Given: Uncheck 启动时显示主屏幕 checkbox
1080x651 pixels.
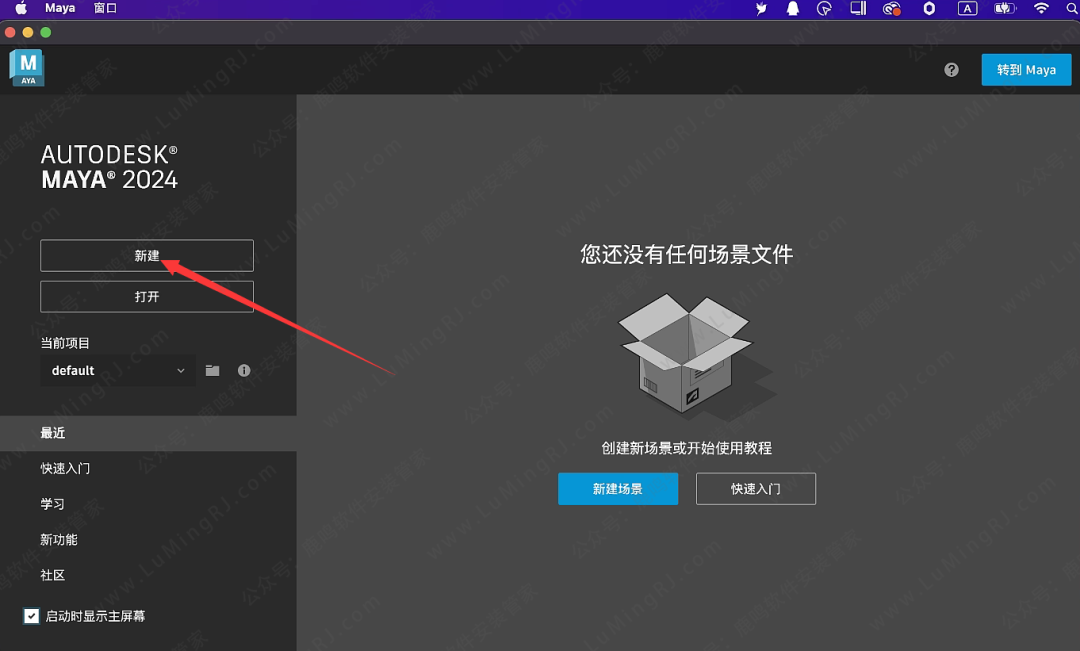Looking at the screenshot, I should pyautogui.click(x=29, y=616).
